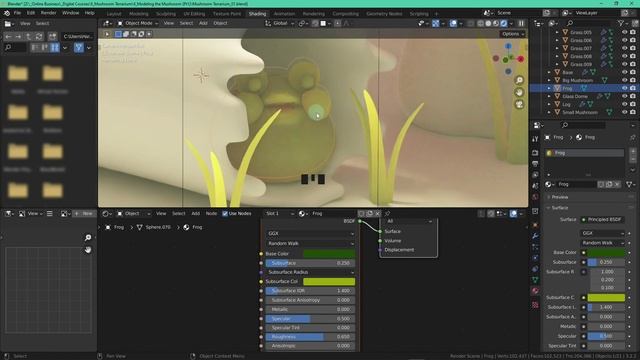This screenshot has height=360, width=640.
Task: Enable rendered viewport shading mode
Action: pos(504,23)
